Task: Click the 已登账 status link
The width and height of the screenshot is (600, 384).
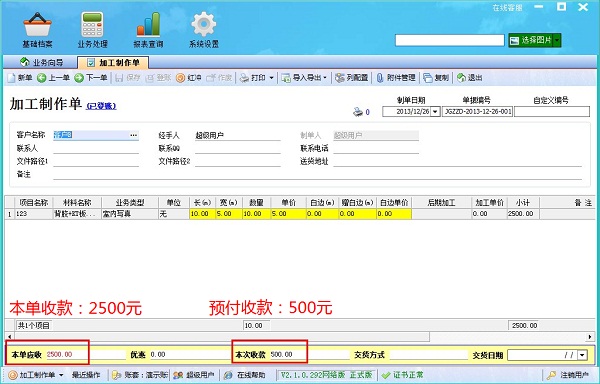Action: click(x=101, y=106)
